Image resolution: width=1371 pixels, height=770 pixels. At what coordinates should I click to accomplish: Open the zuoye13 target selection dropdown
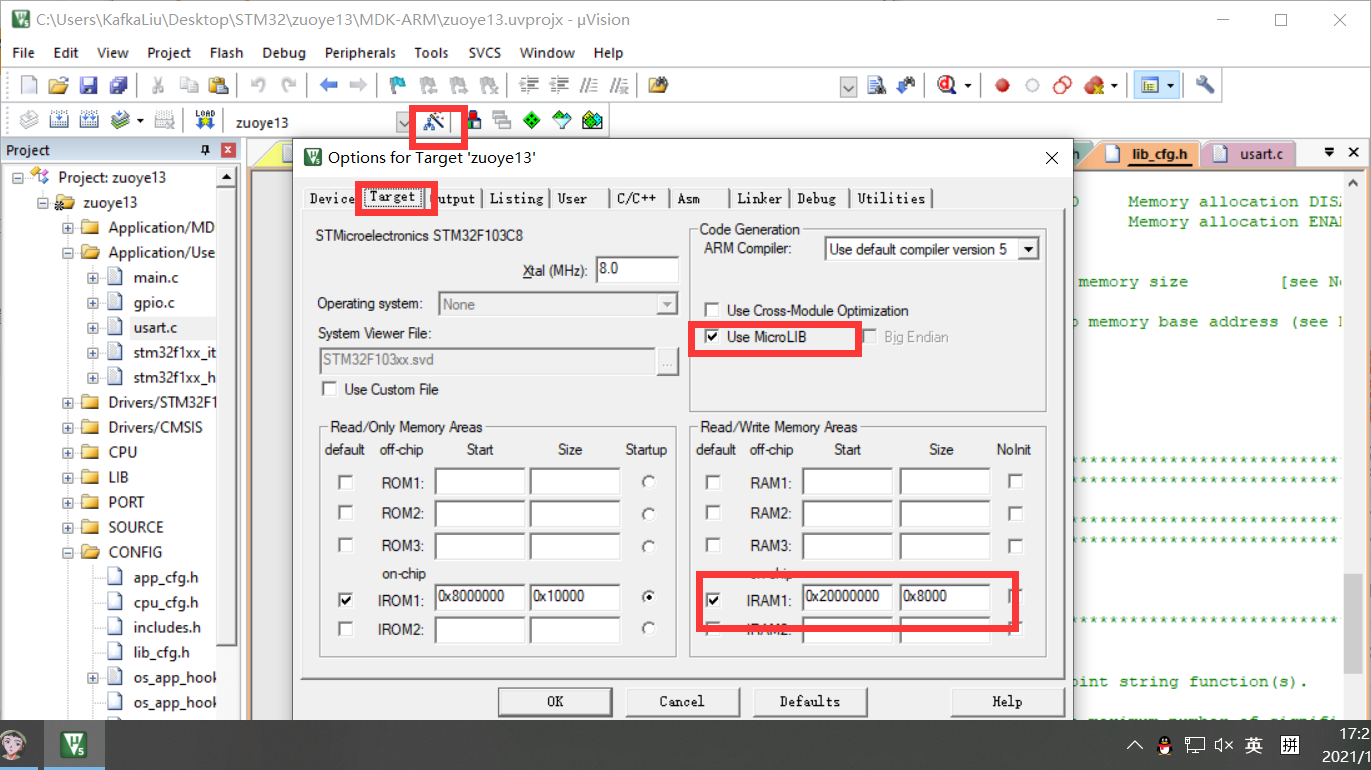coord(403,122)
